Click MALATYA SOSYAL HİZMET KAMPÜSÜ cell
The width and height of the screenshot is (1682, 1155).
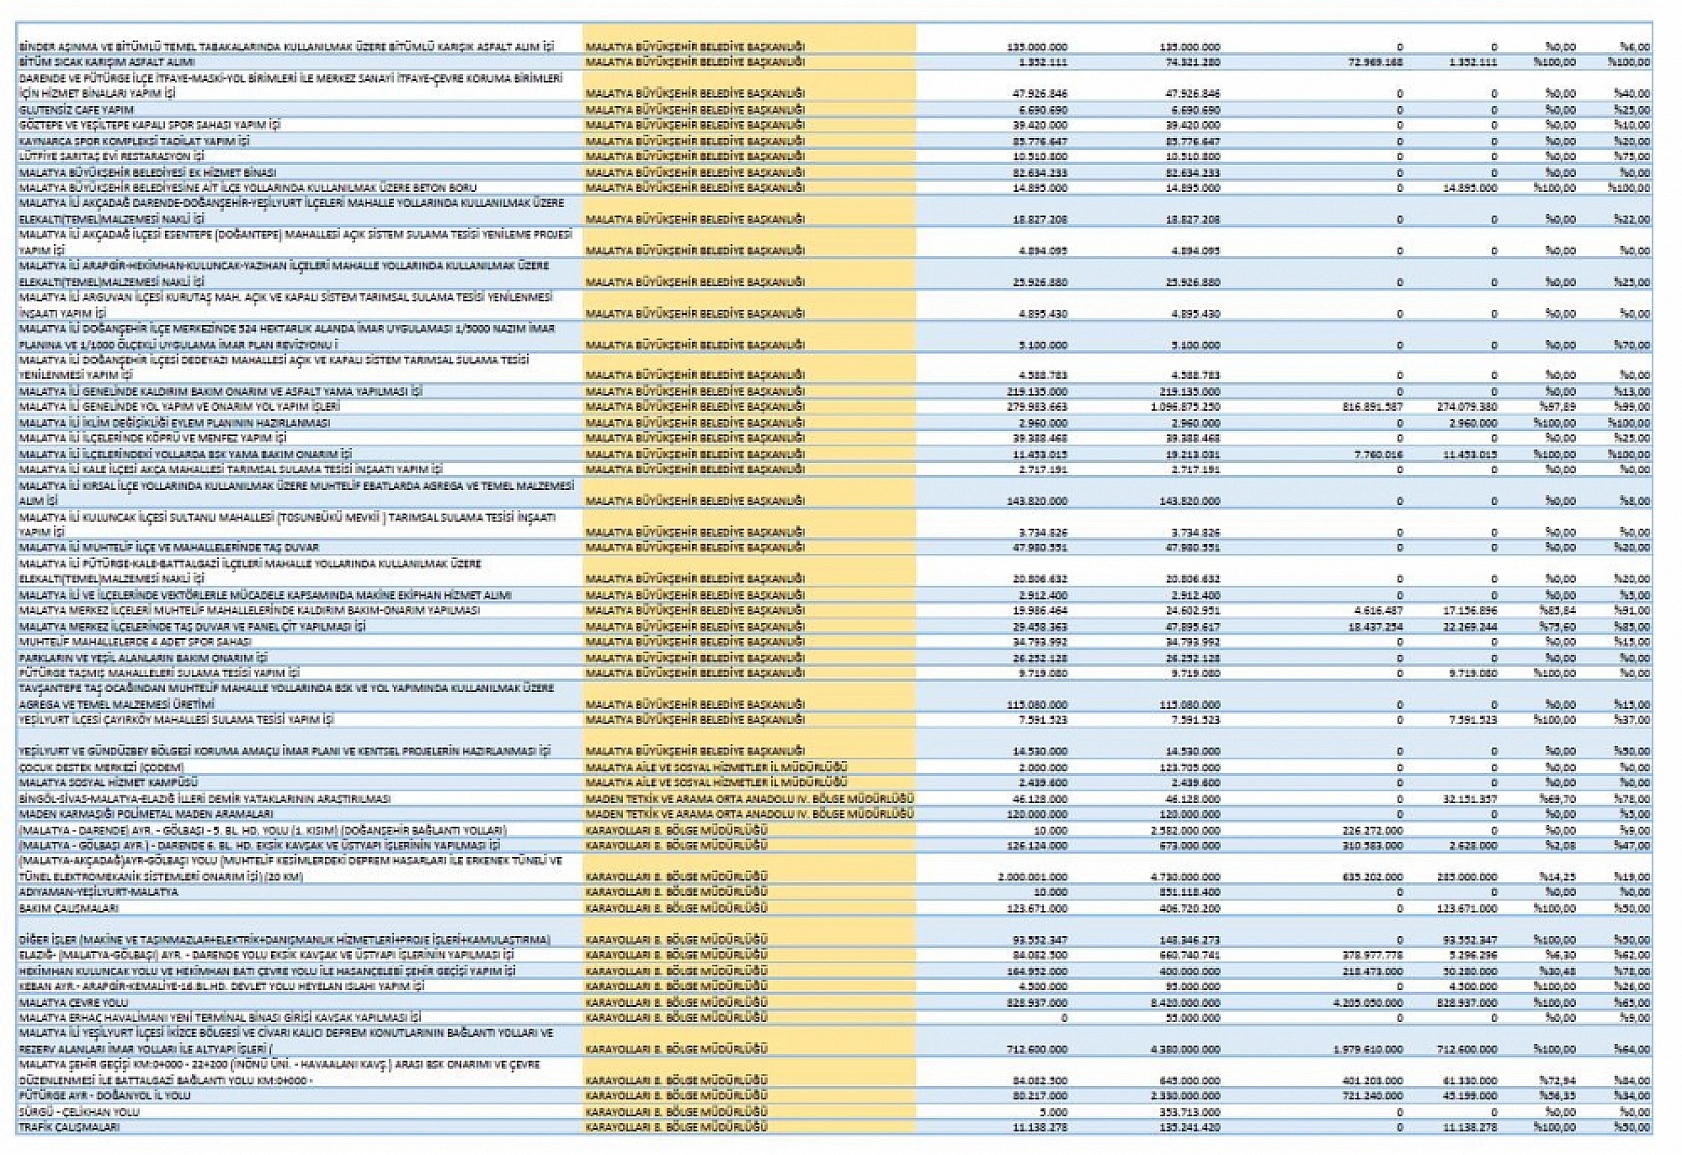(x=108, y=782)
